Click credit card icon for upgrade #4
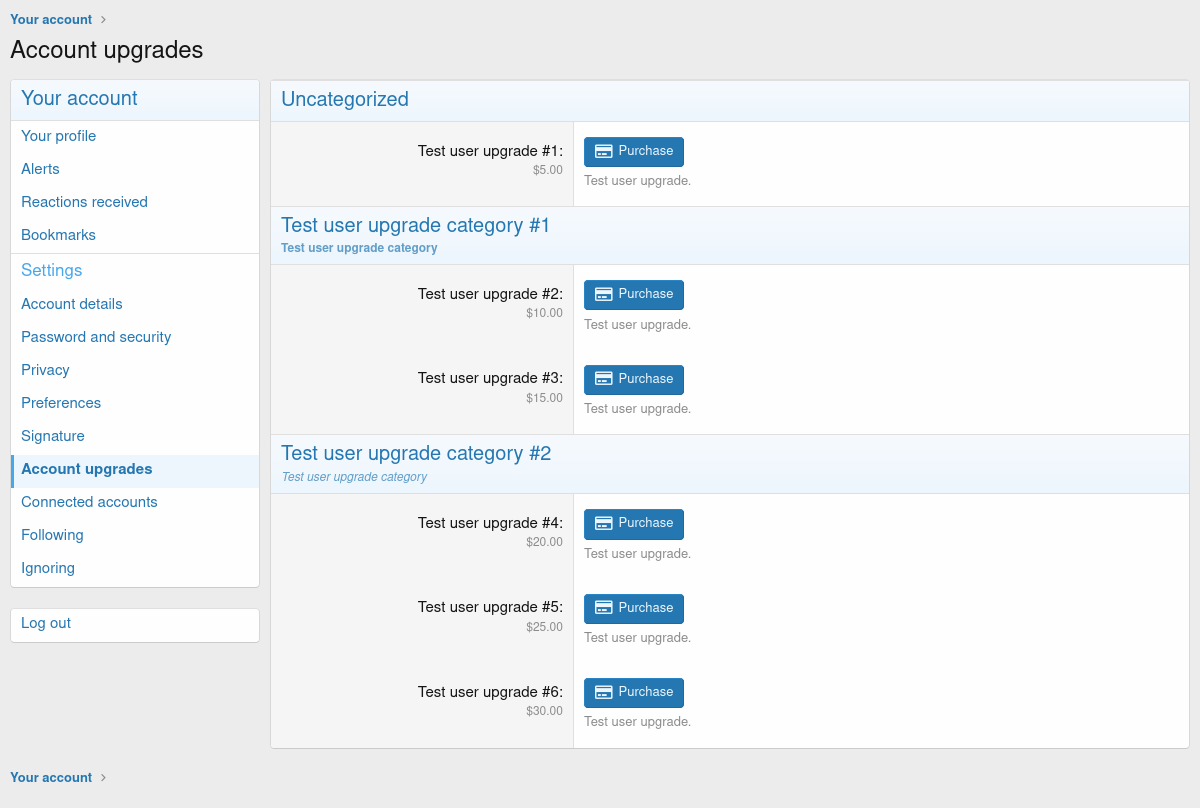 [x=603, y=523]
